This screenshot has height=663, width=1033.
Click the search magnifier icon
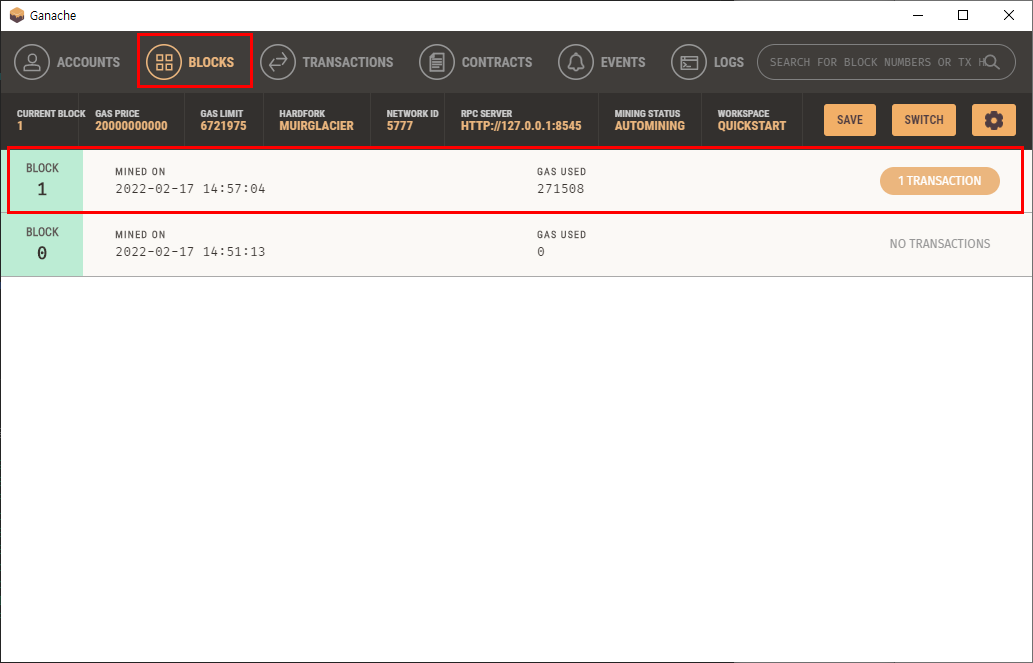pyautogui.click(x=991, y=62)
